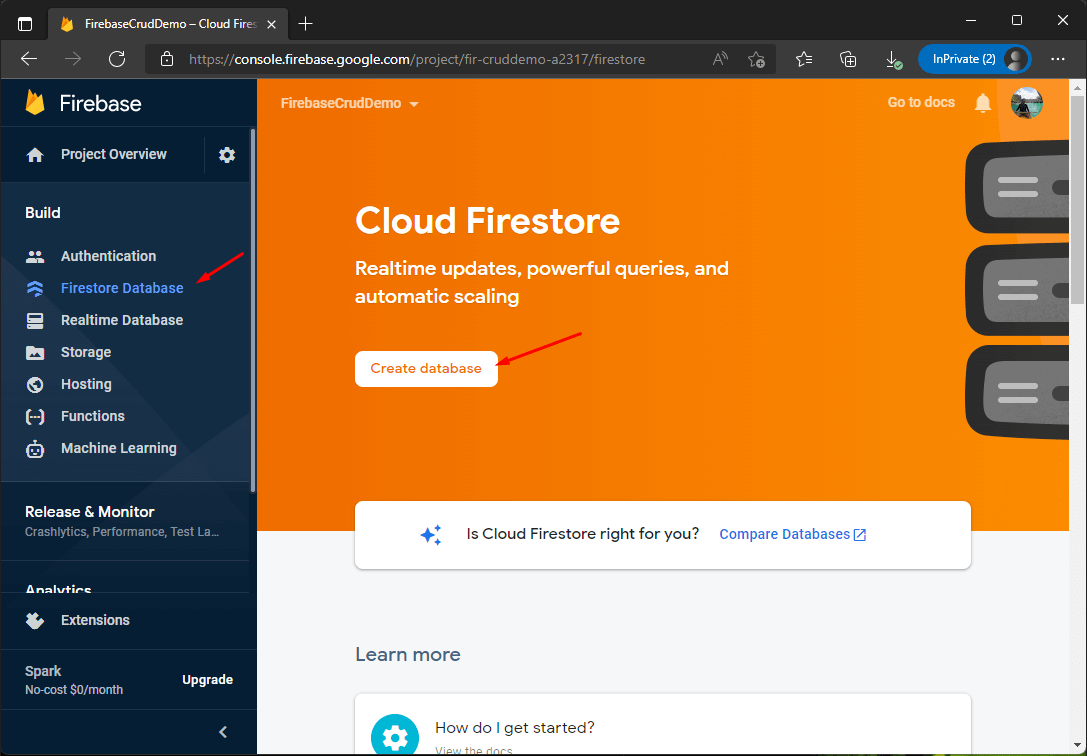Screen dimensions: 1087x756
Task: Click browser downloads icon
Action: click(x=893, y=60)
